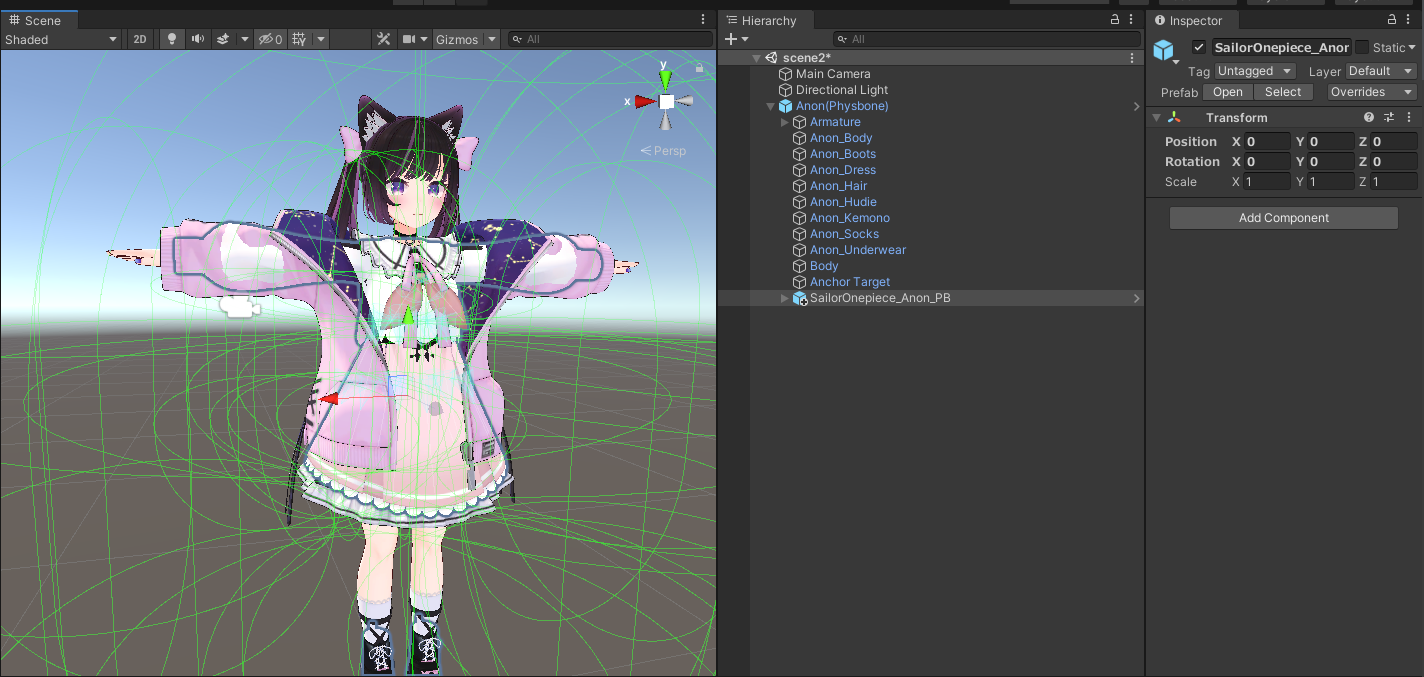Click the Add Component button
Screen dimensions: 1424x677
pyautogui.click(x=1283, y=217)
